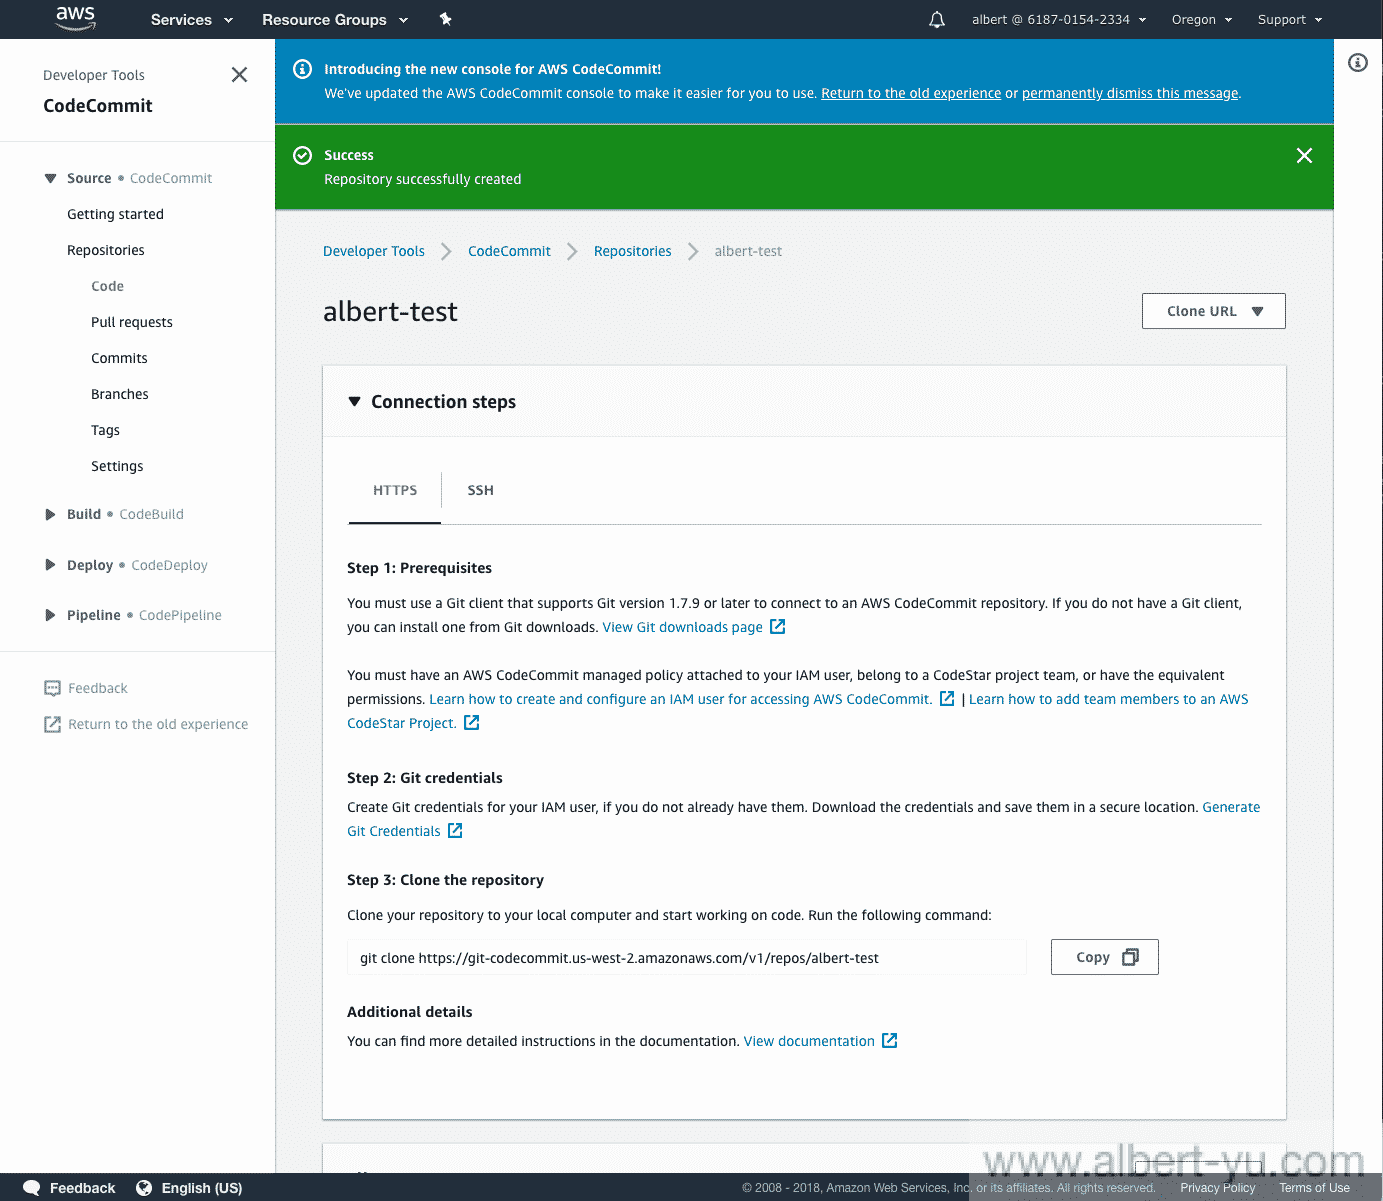The height and width of the screenshot is (1201, 1383).
Task: Switch to the HTTPS tab
Action: point(395,490)
